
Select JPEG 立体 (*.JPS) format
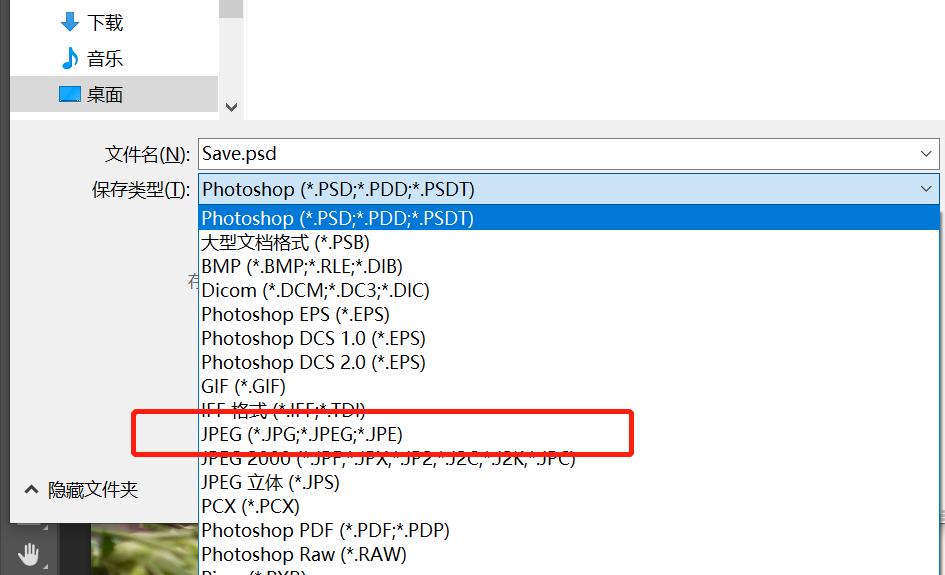pyautogui.click(x=270, y=482)
